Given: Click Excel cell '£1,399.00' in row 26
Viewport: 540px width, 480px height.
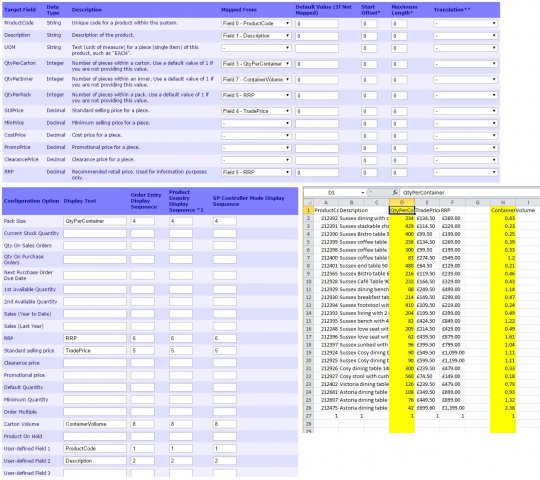Looking at the screenshot, I should pos(453,408).
